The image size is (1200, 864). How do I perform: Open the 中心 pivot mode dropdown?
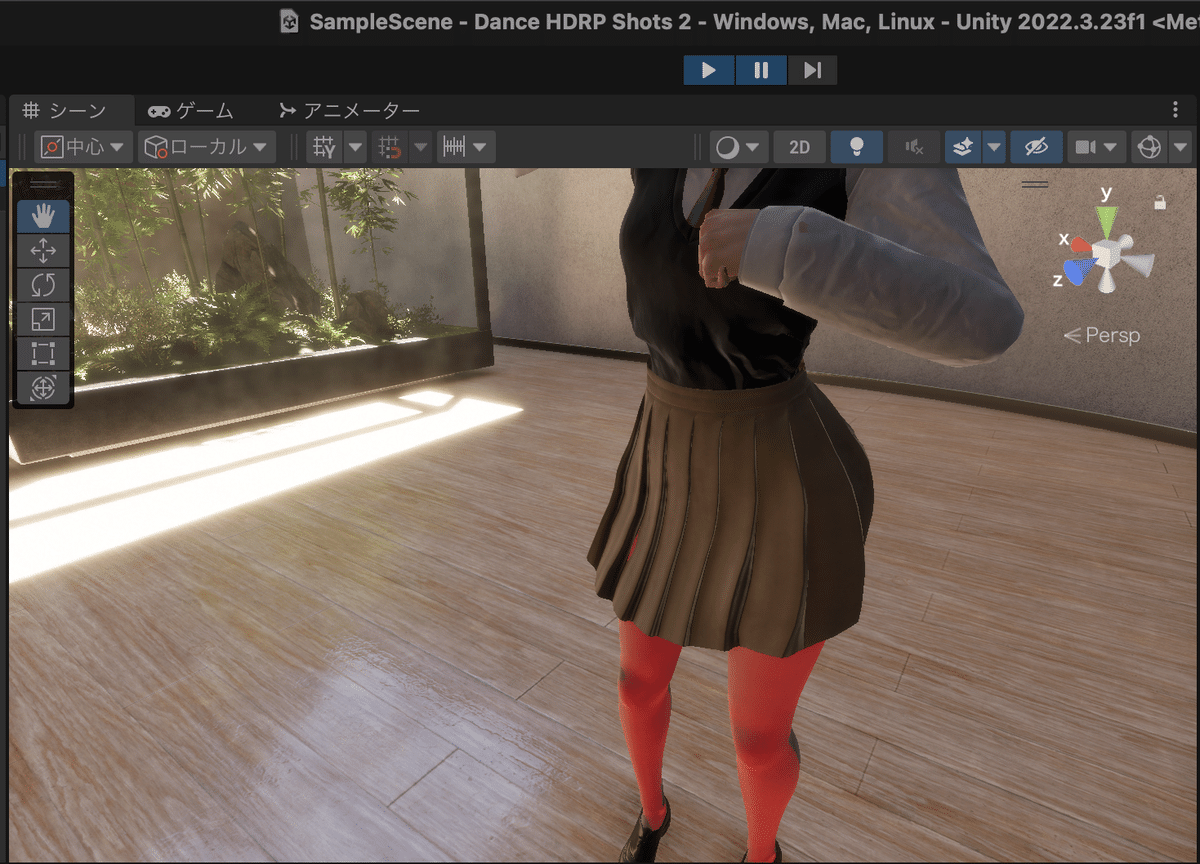[82, 146]
